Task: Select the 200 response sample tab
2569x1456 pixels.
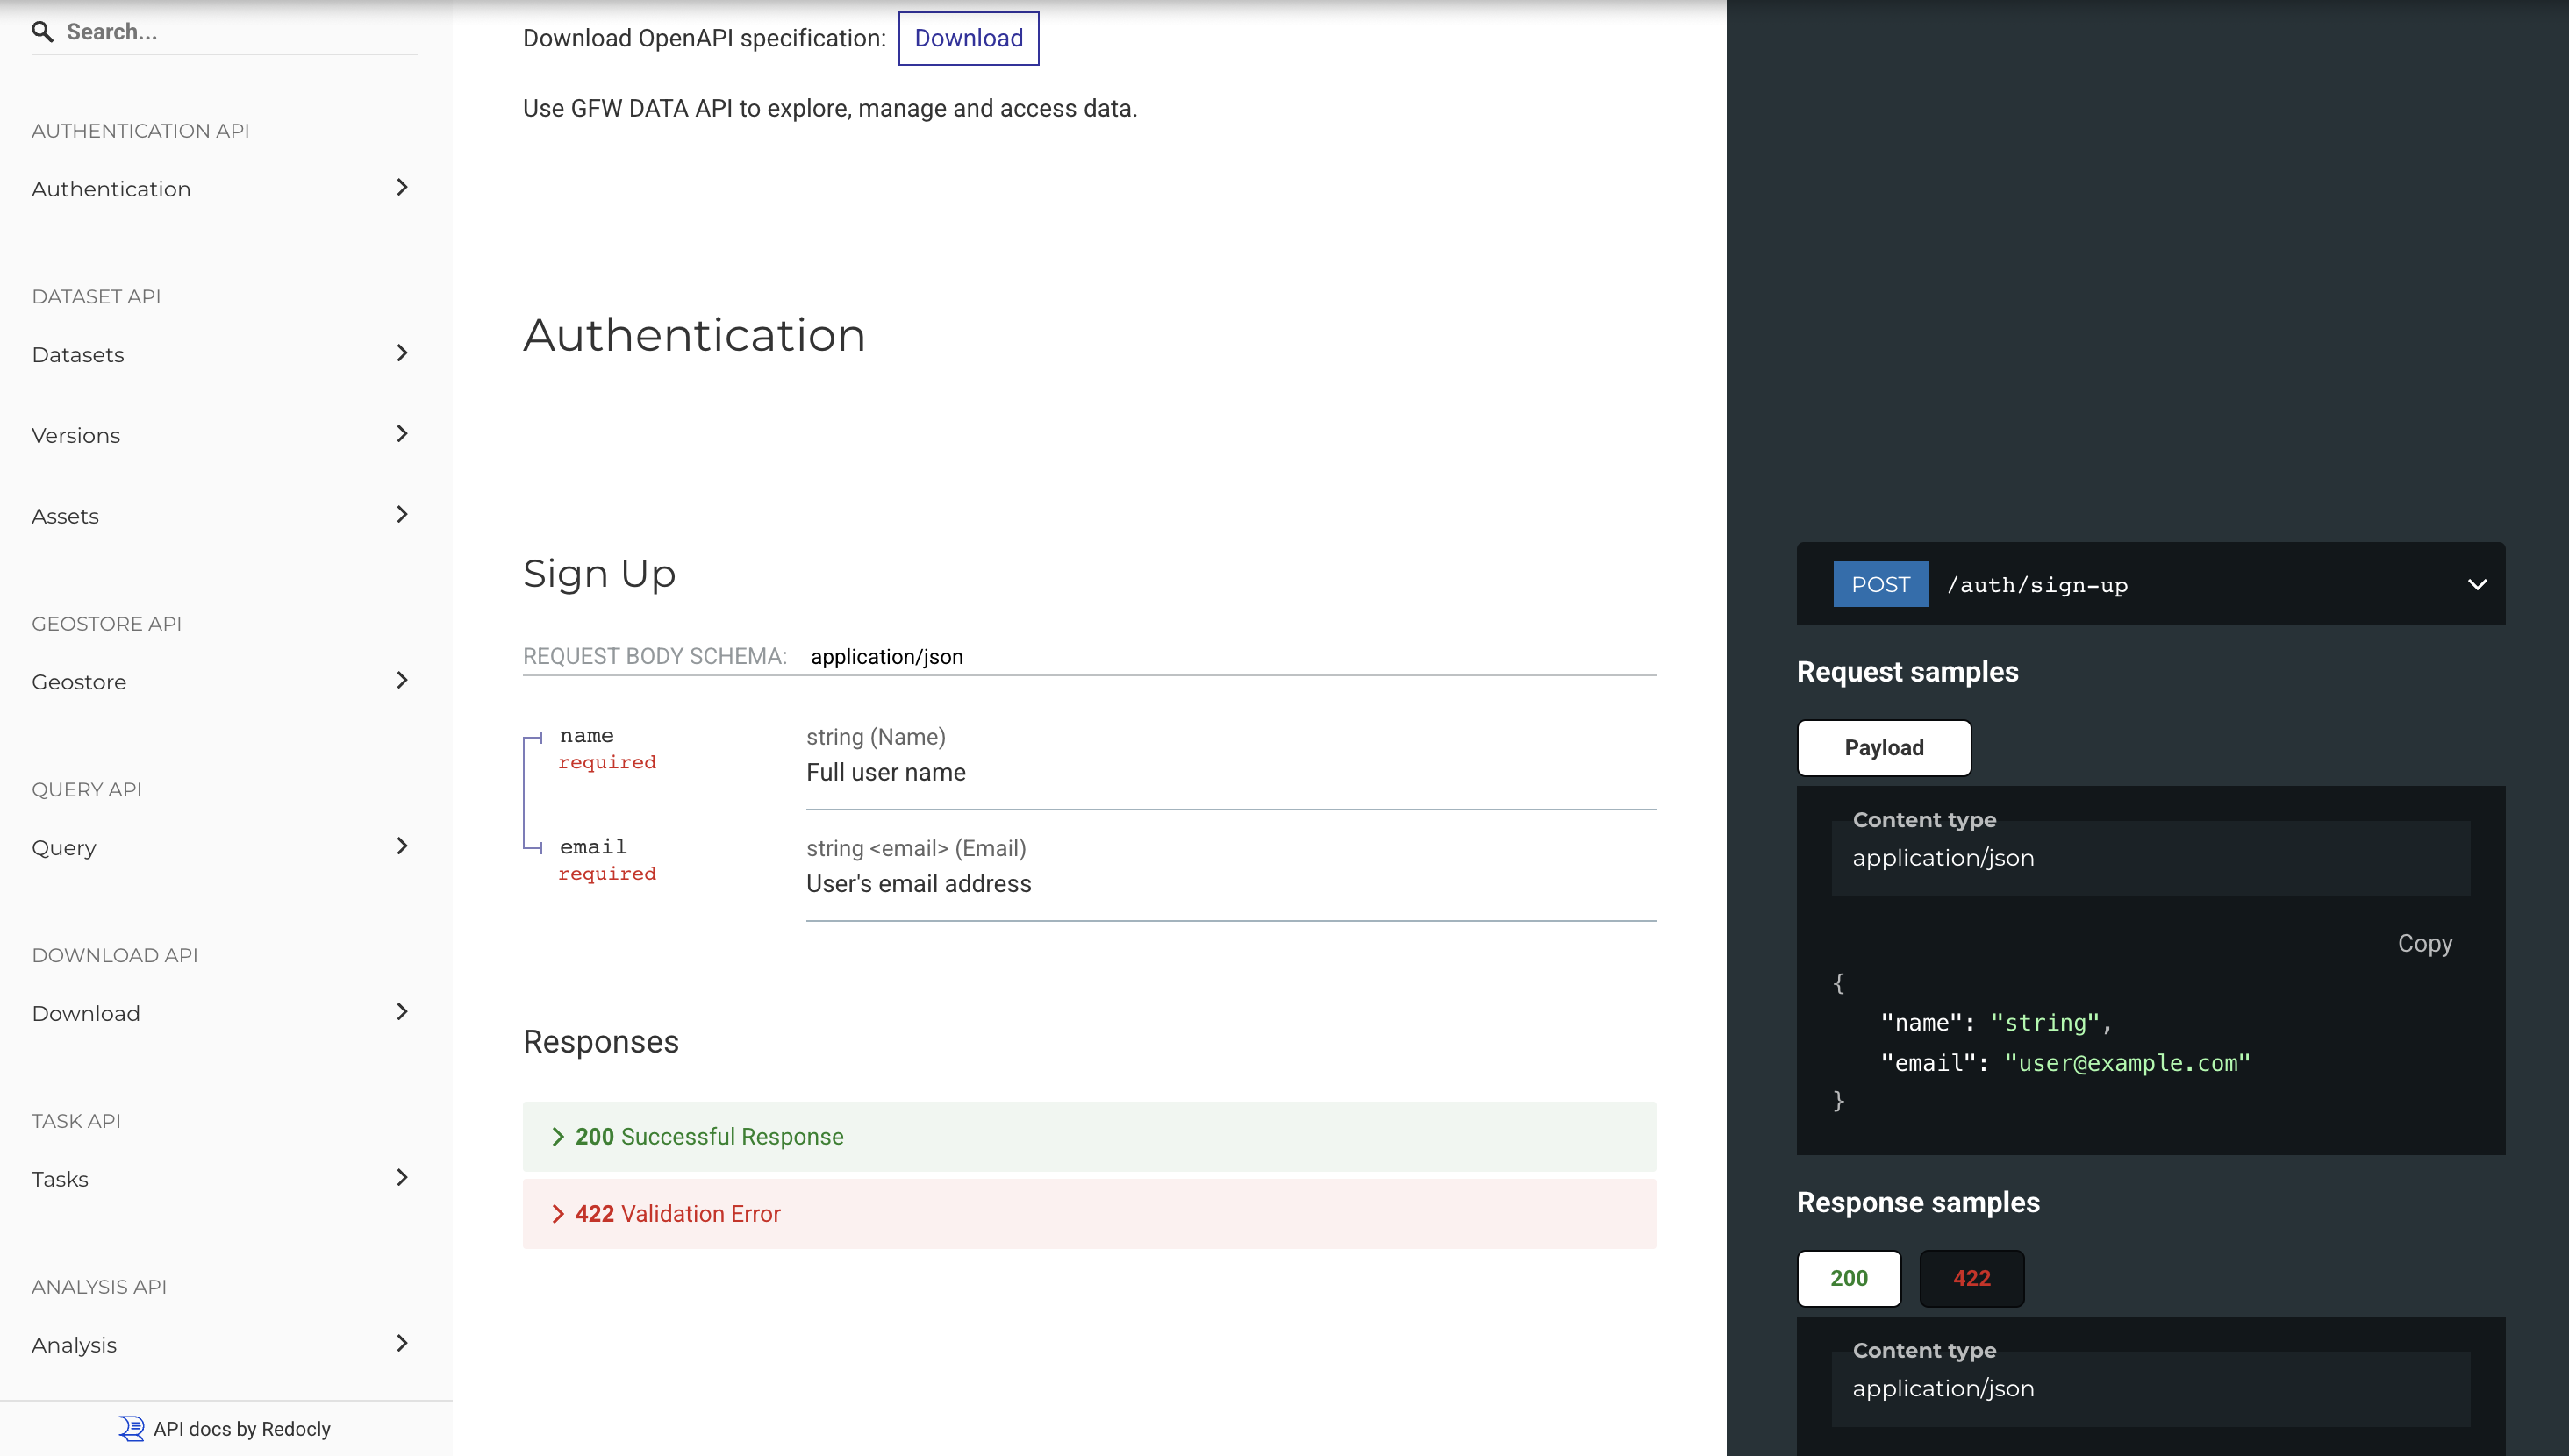Action: tap(1848, 1278)
